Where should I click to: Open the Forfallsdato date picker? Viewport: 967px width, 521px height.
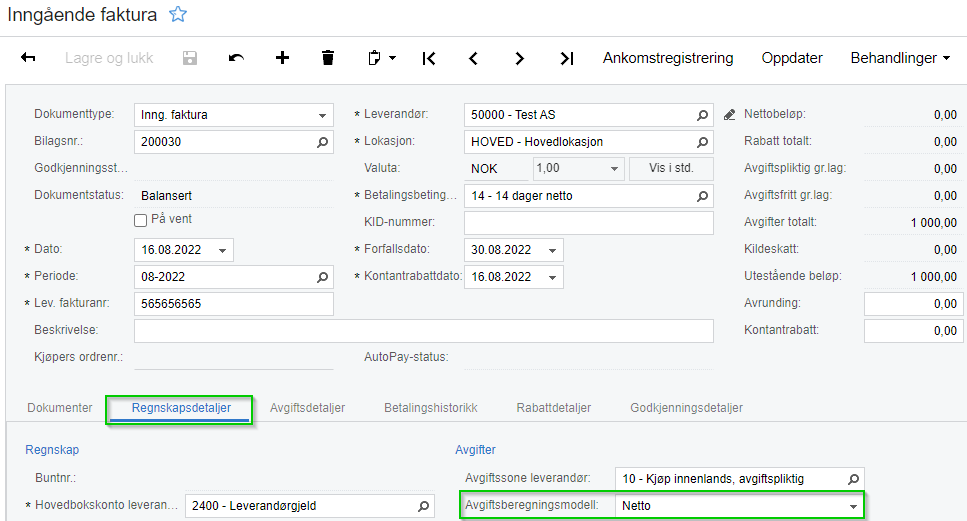[553, 250]
